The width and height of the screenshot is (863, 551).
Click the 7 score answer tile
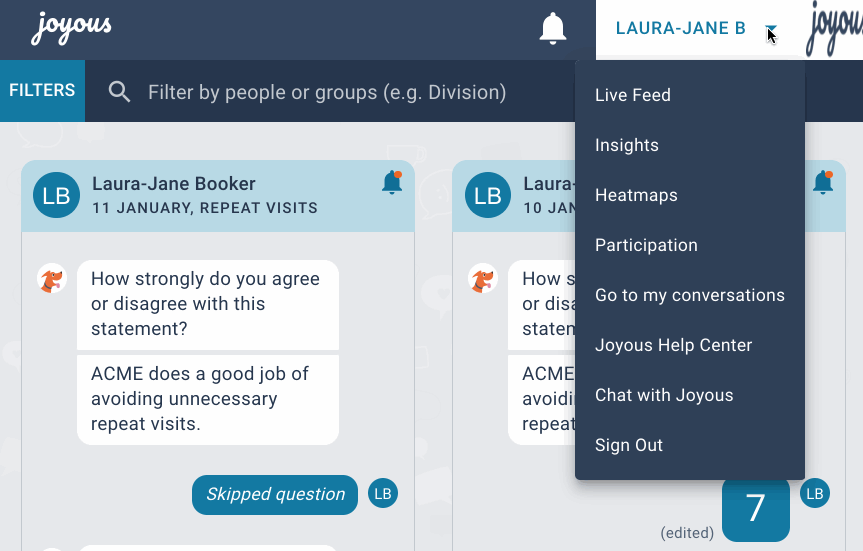[755, 508]
